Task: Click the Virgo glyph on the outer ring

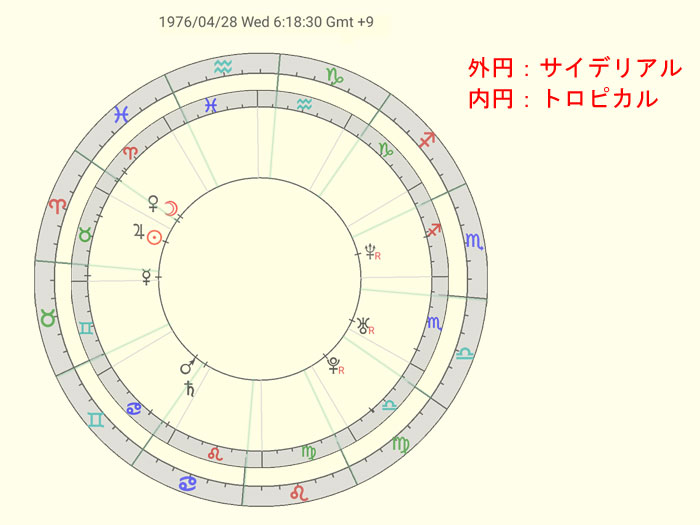Action: tap(400, 444)
